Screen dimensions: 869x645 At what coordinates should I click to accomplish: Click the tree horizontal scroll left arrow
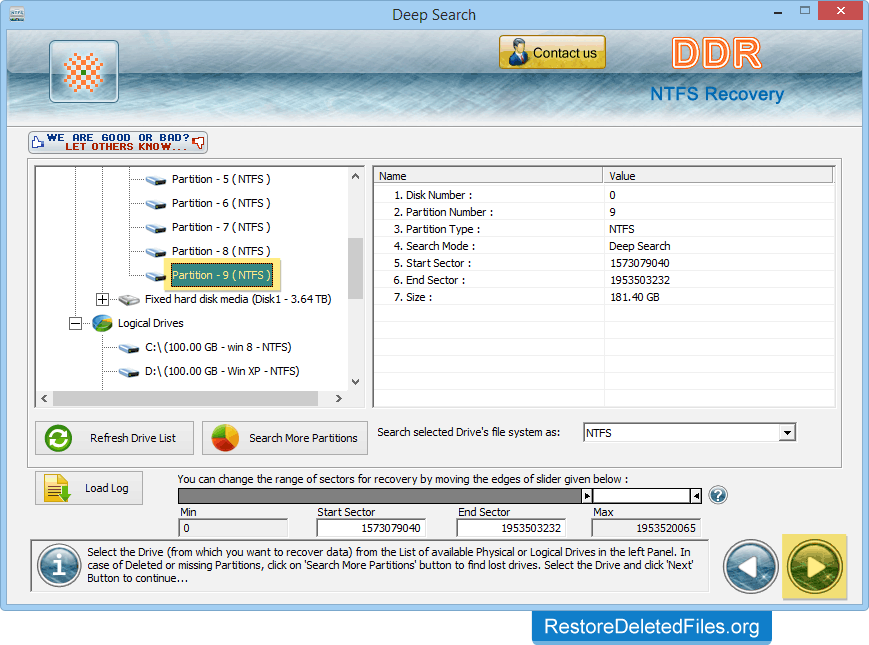point(44,398)
